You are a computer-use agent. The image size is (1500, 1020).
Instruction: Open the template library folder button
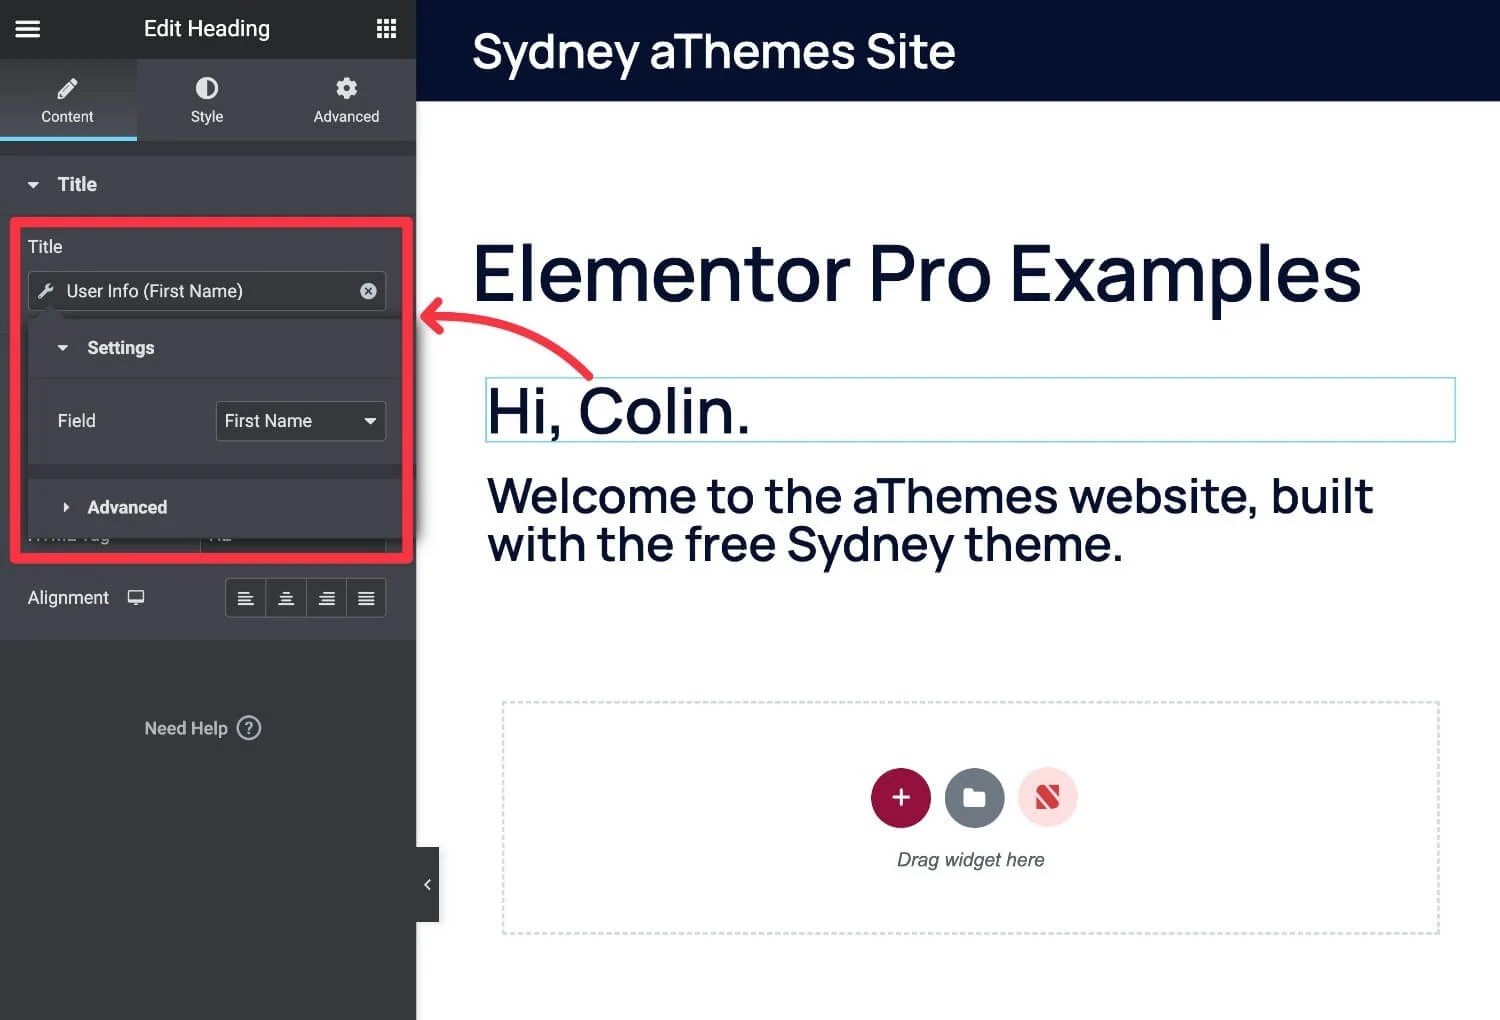(x=974, y=797)
